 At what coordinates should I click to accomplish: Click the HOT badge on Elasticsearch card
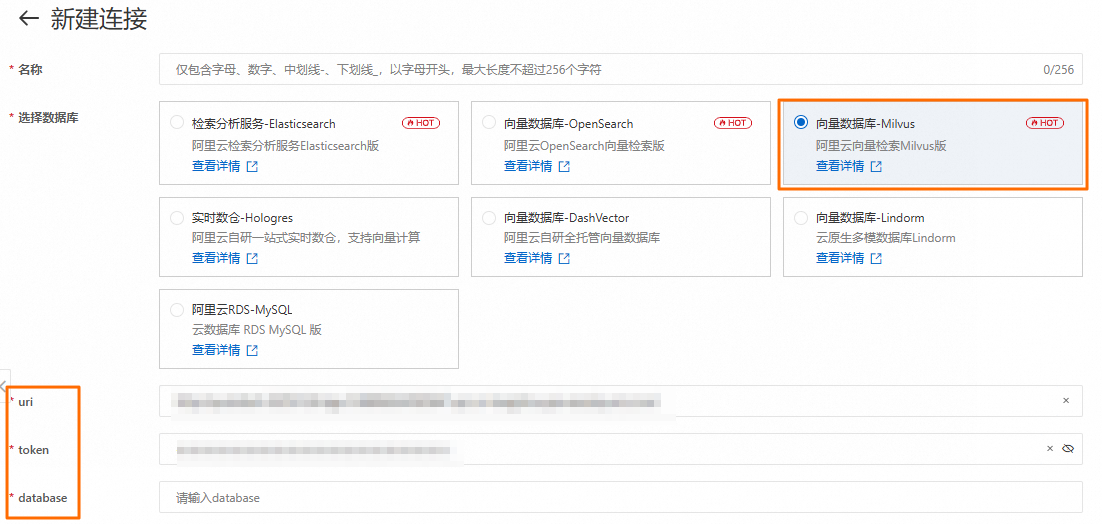pyautogui.click(x=421, y=123)
